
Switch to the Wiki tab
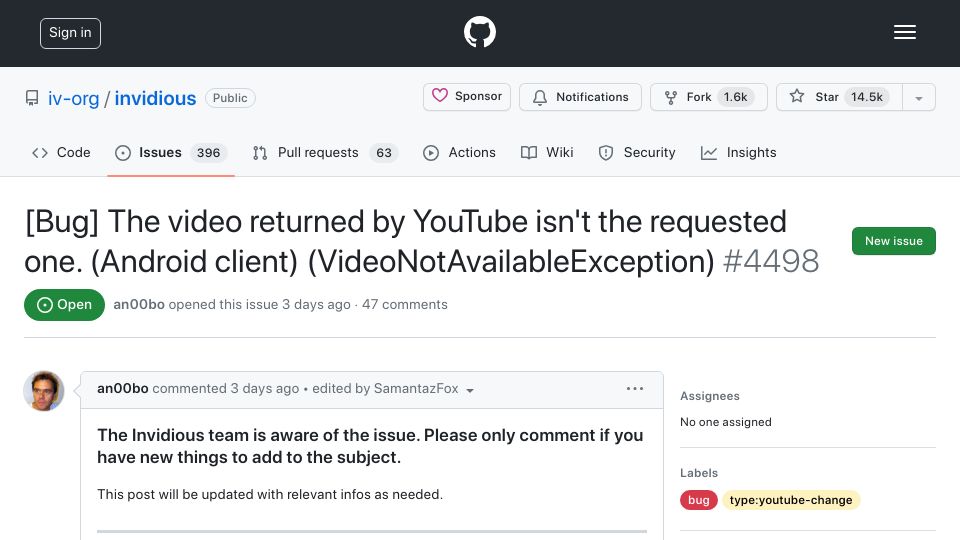coord(547,152)
